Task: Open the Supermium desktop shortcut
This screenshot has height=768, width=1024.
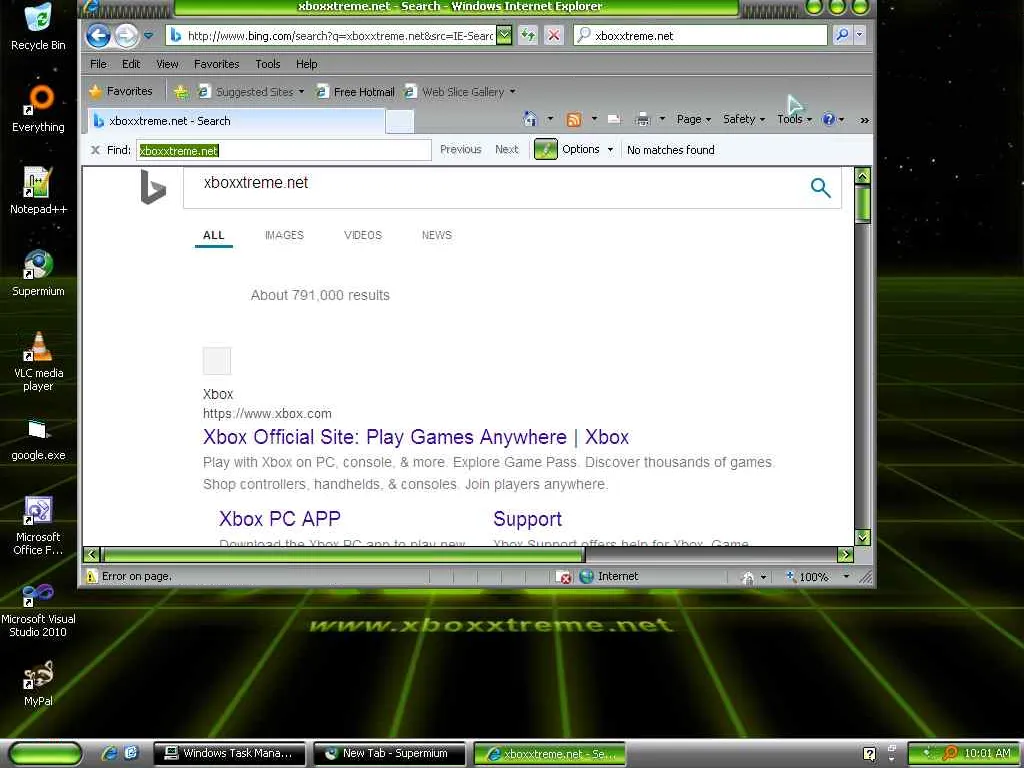Action: (38, 273)
